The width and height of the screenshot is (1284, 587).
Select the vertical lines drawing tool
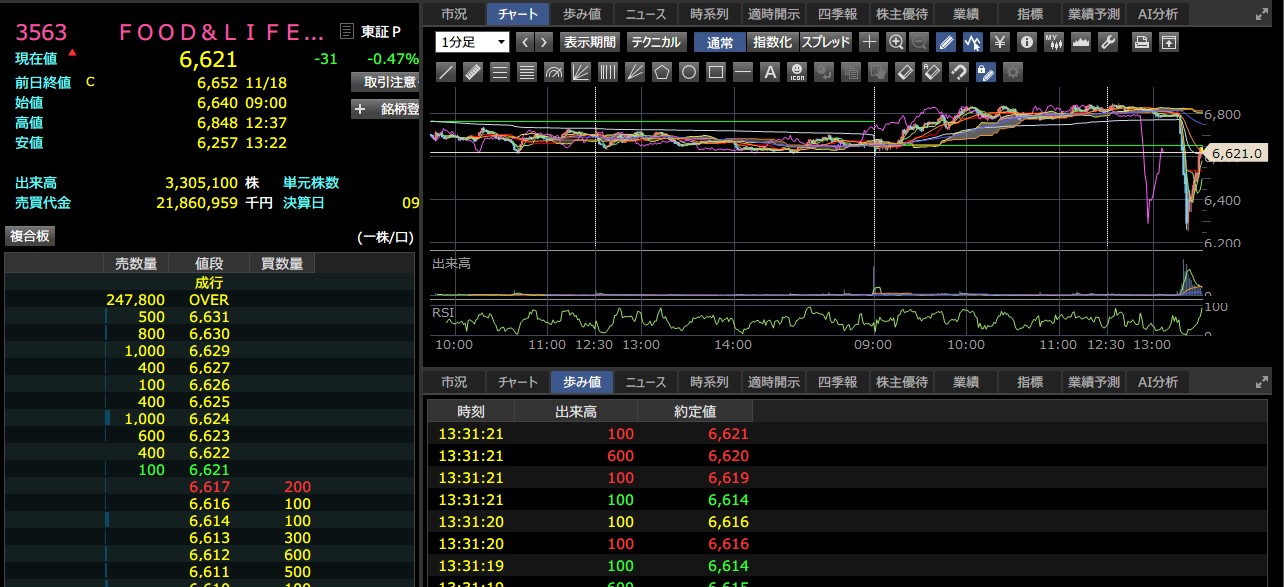(608, 72)
